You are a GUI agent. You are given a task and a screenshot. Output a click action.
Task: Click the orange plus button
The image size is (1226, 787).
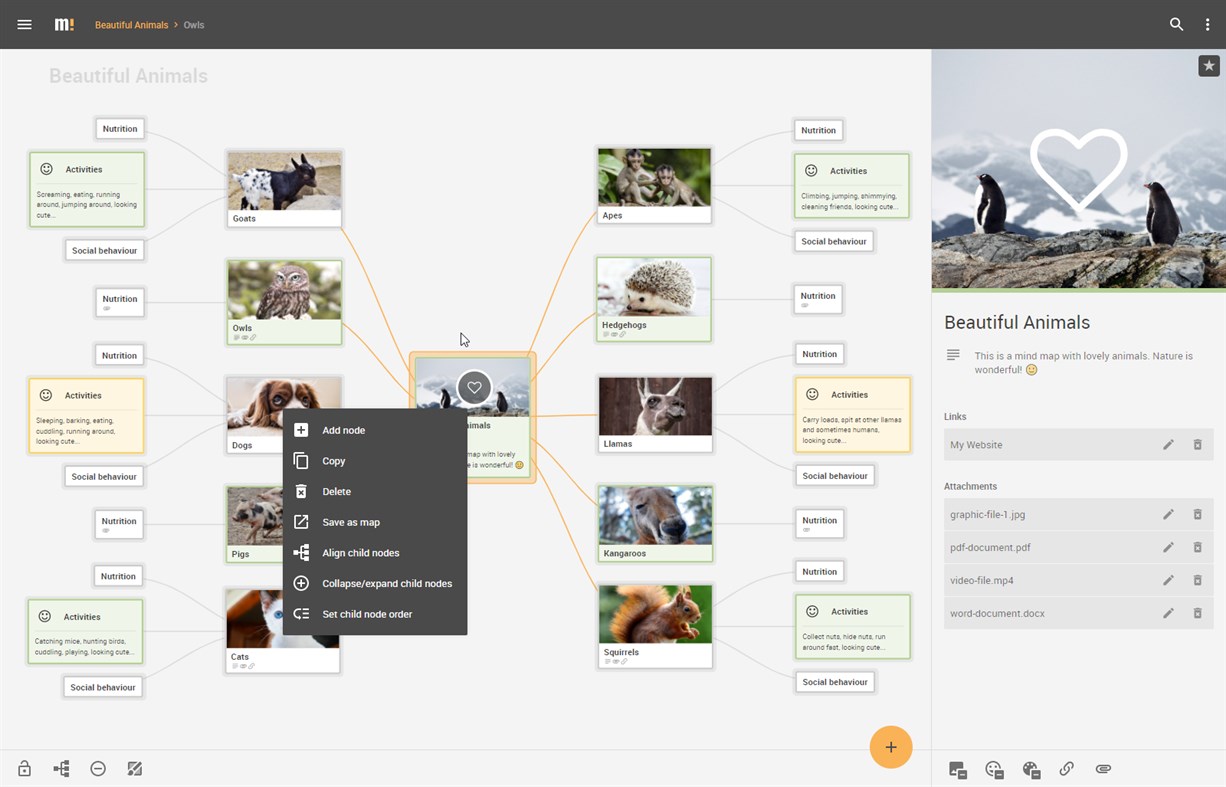click(x=890, y=747)
